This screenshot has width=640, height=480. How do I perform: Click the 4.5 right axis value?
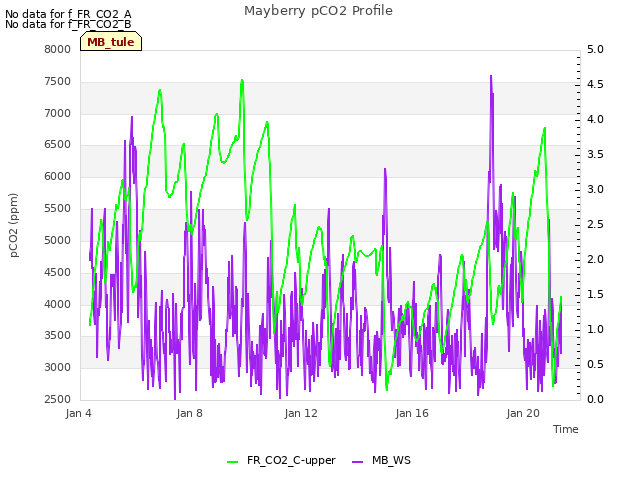click(x=595, y=84)
